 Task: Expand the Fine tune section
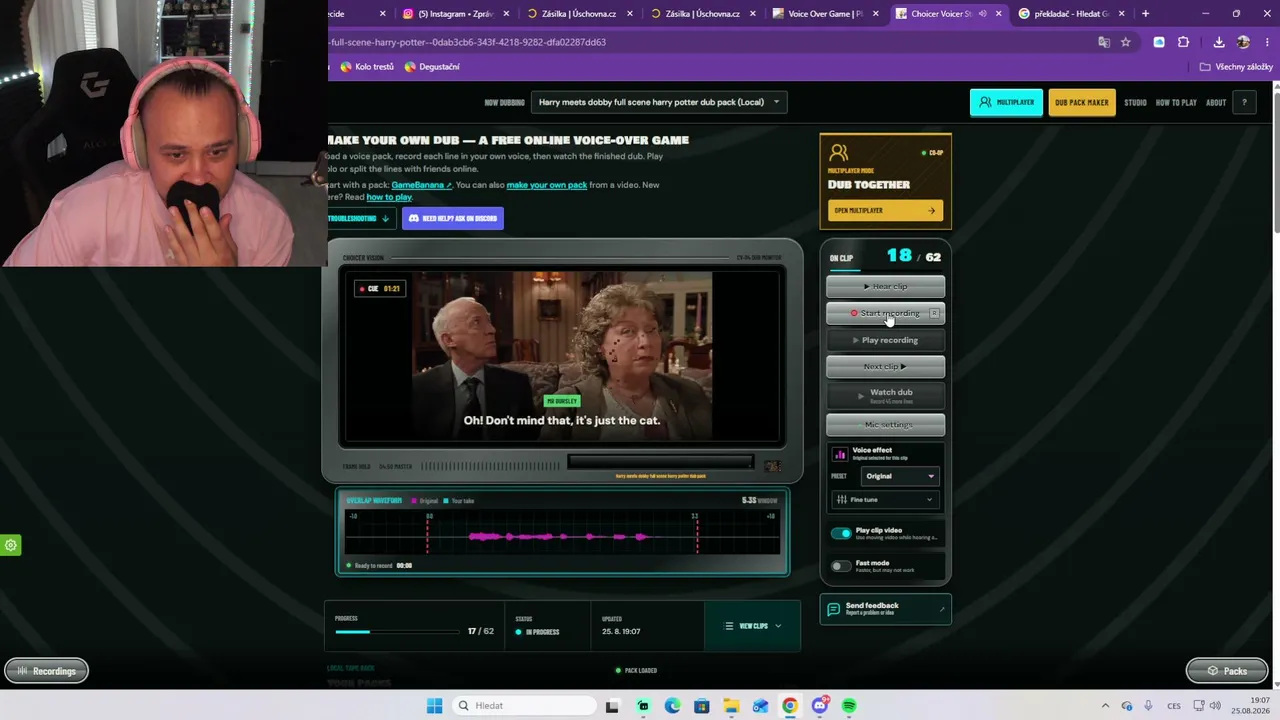point(885,499)
